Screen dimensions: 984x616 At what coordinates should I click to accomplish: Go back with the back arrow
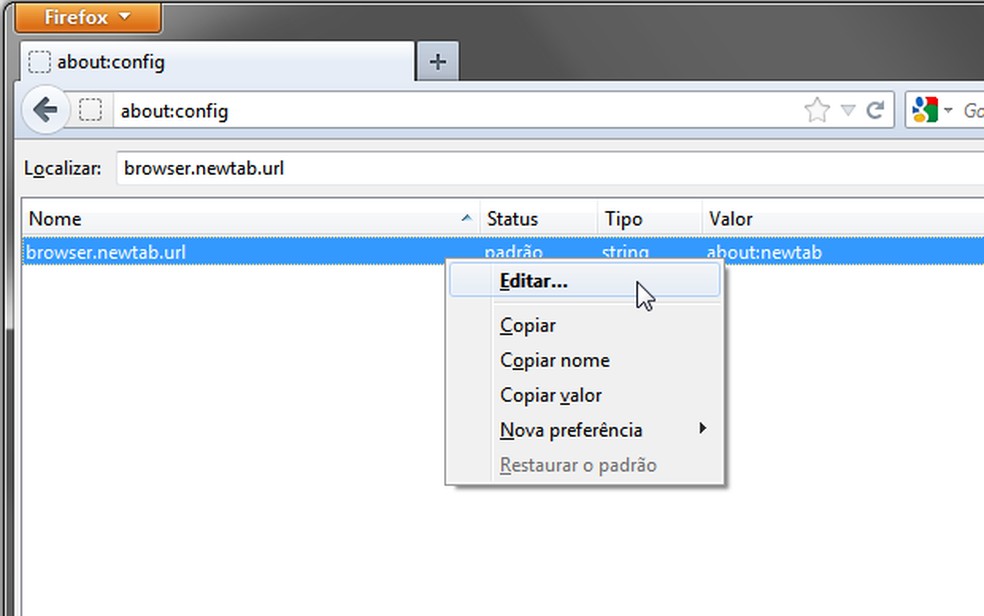(x=45, y=110)
